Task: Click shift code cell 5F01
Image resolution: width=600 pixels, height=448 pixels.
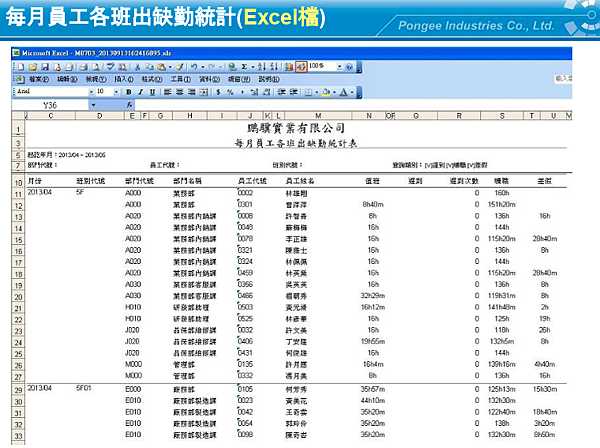Action: [x=84, y=388]
